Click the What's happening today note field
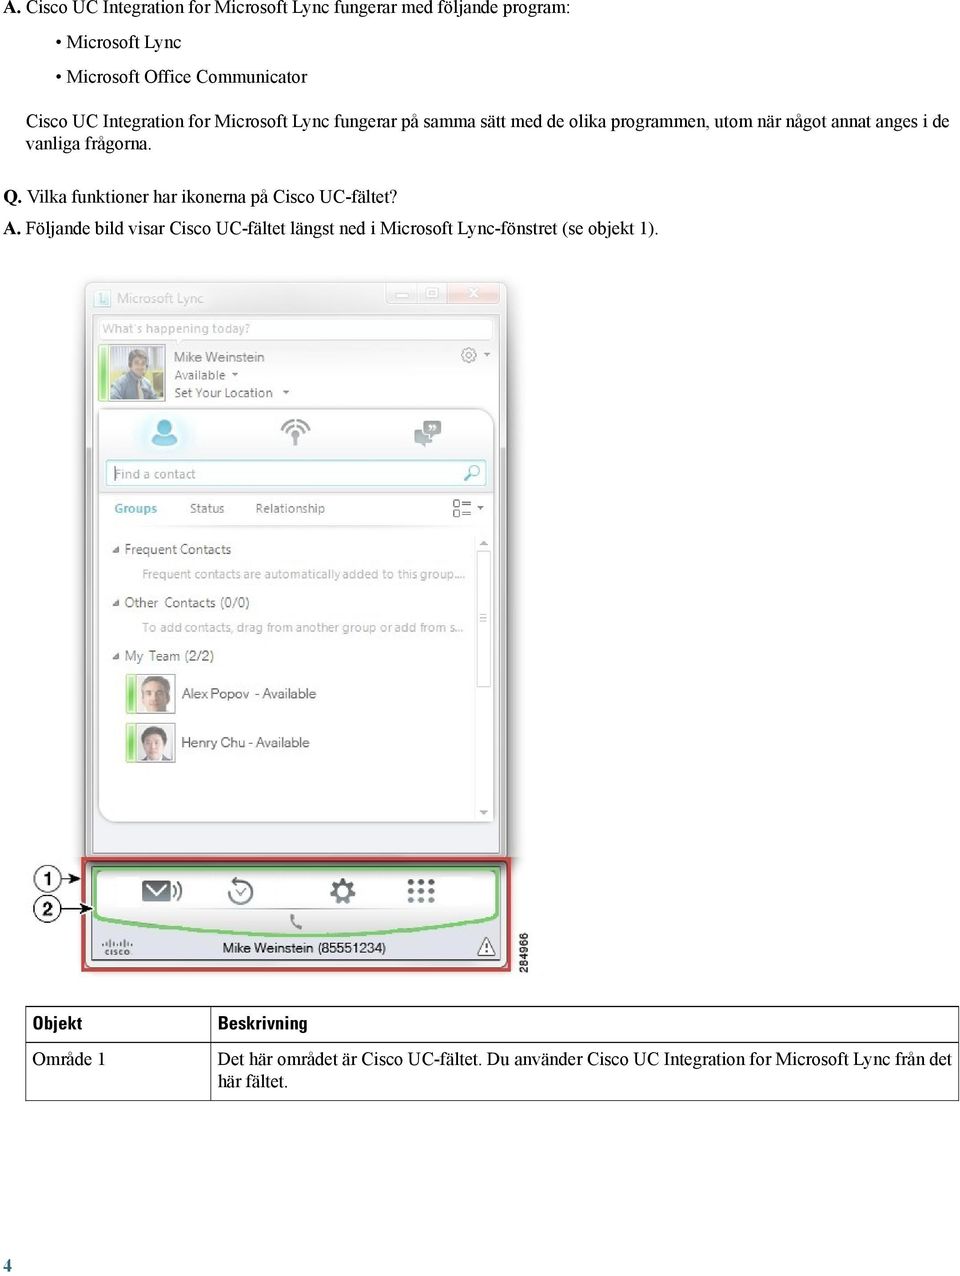Screen dimensions: 960x1276 [x=296, y=328]
